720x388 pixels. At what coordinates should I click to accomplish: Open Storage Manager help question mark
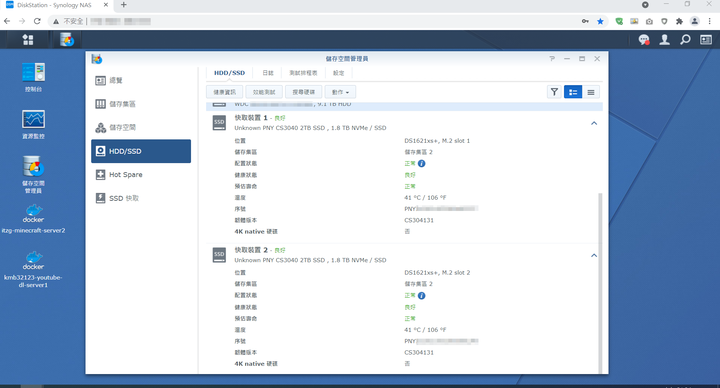tap(552, 59)
